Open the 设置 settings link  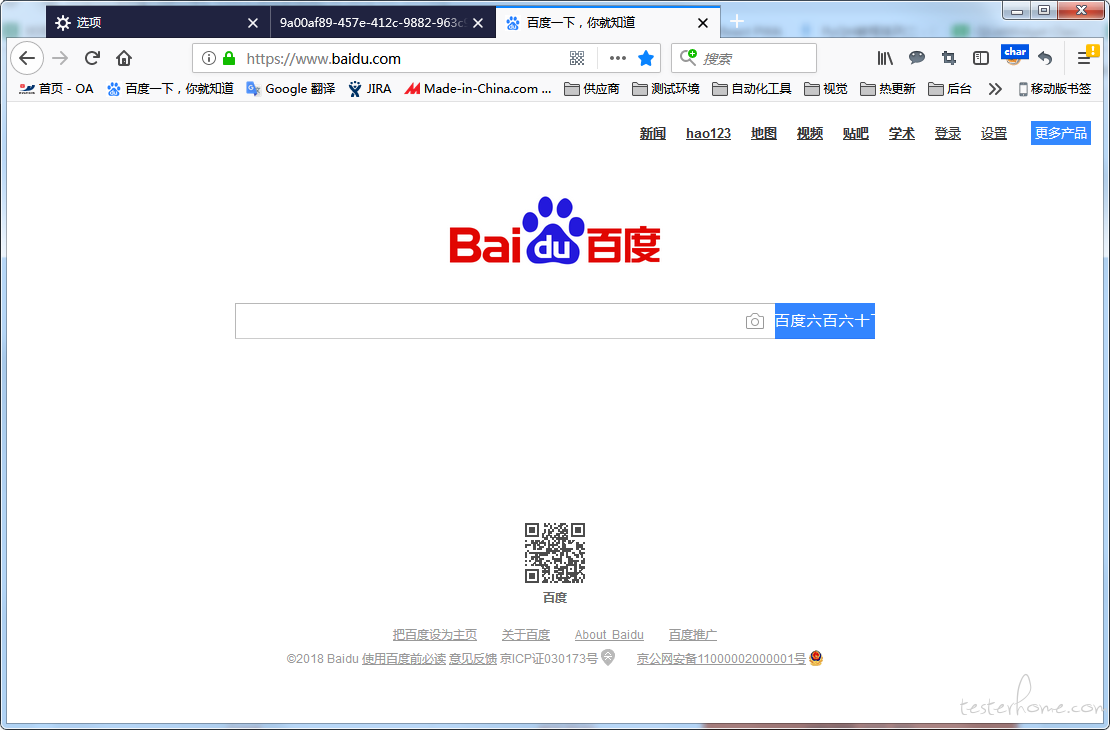click(x=994, y=133)
